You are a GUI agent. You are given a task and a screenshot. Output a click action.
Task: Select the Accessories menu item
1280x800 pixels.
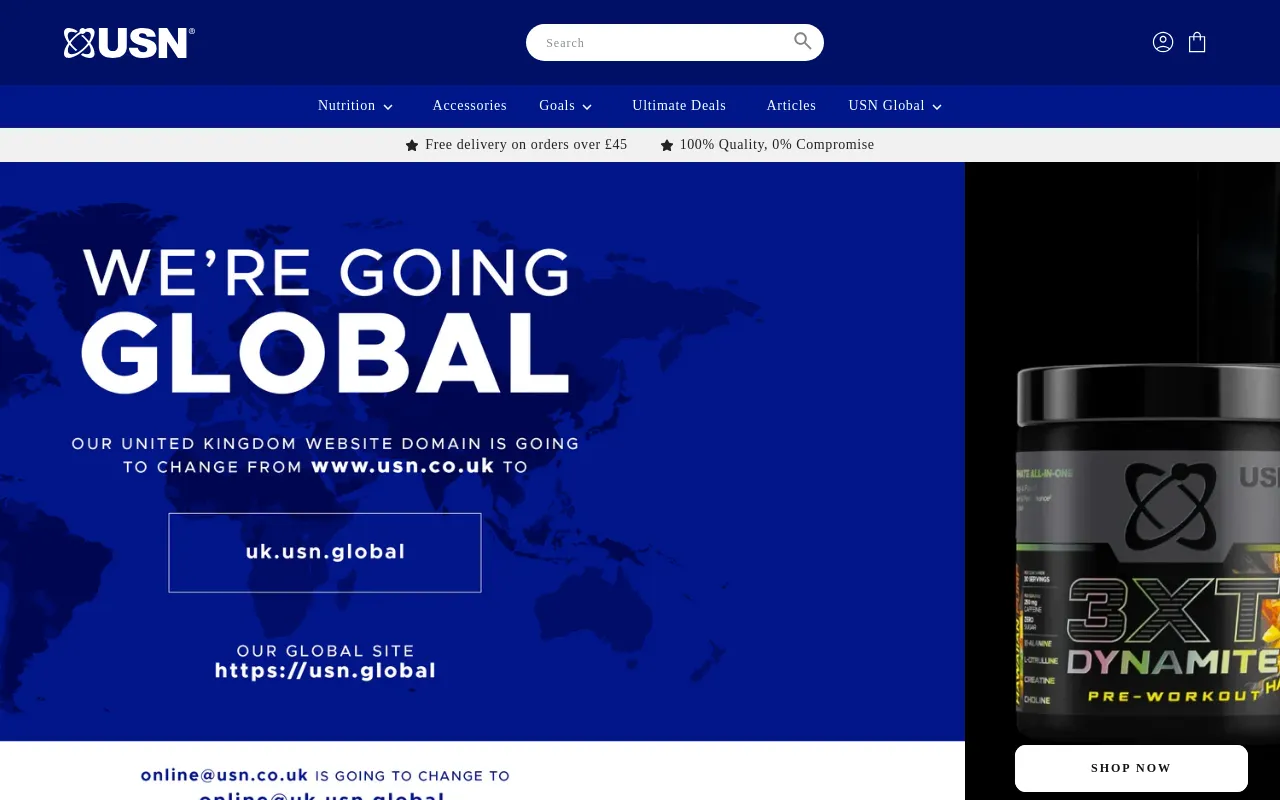(x=469, y=106)
